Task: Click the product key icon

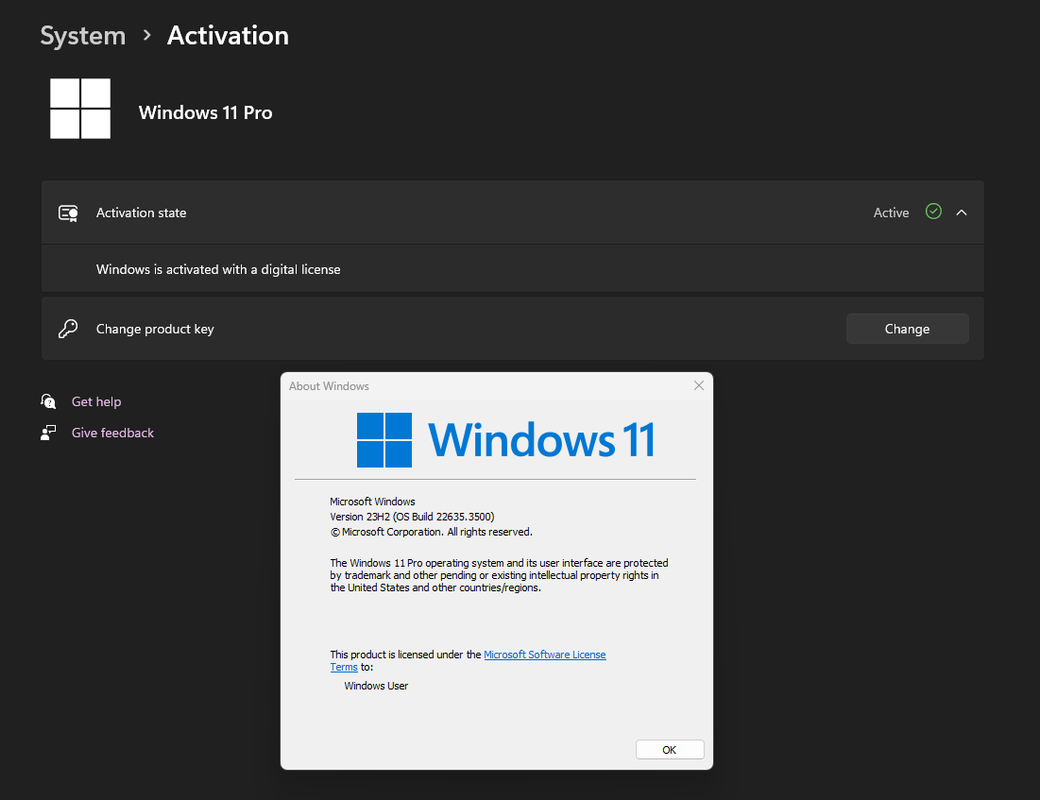Action: point(68,328)
